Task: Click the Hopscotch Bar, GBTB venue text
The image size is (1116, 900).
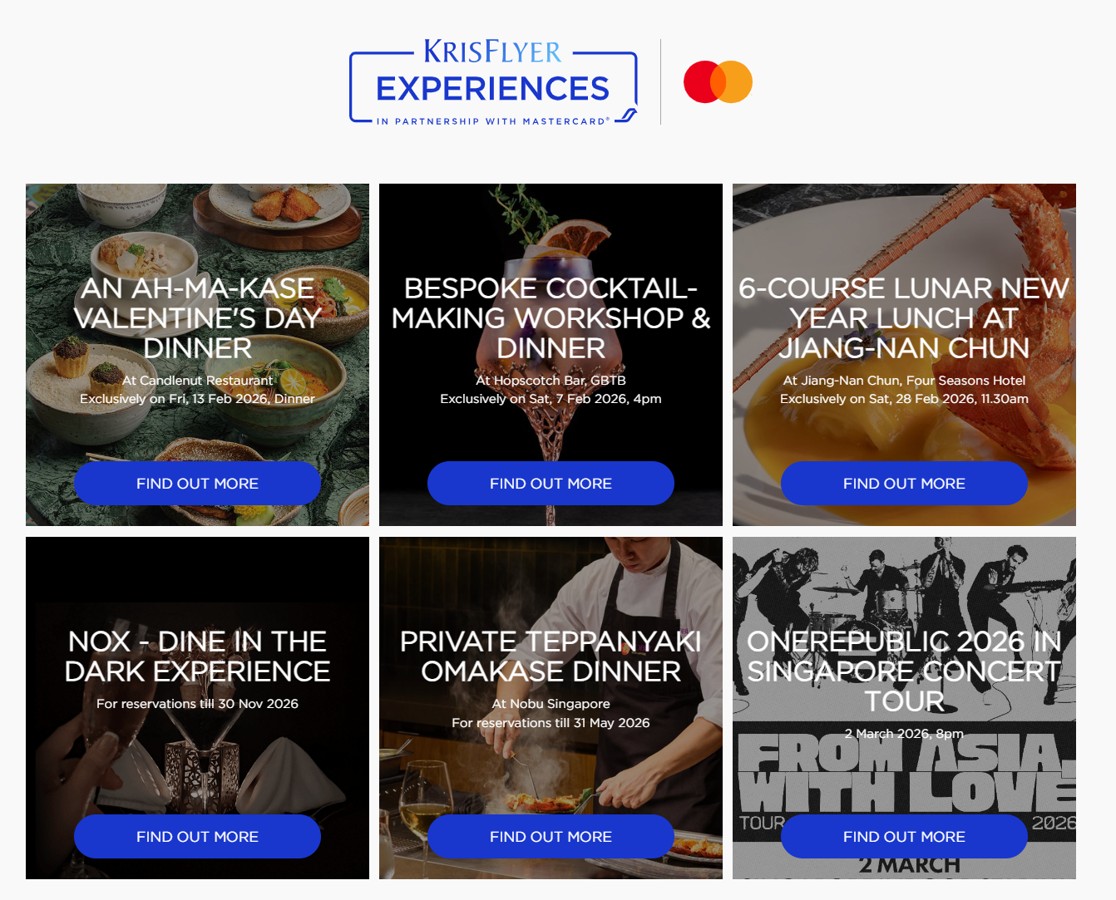Action: [x=550, y=380]
